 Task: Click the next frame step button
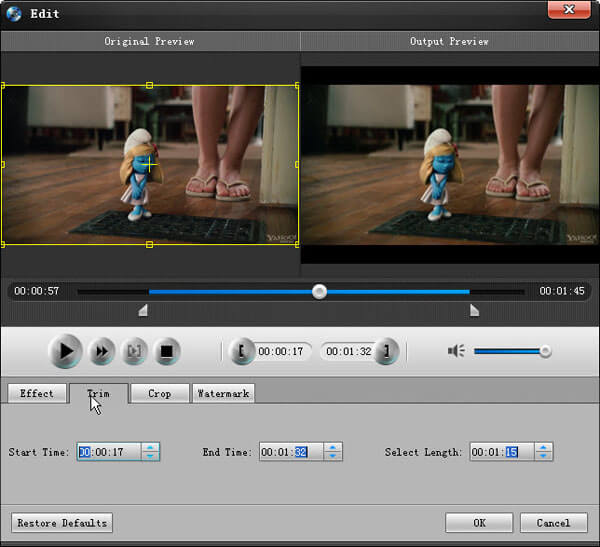point(134,351)
